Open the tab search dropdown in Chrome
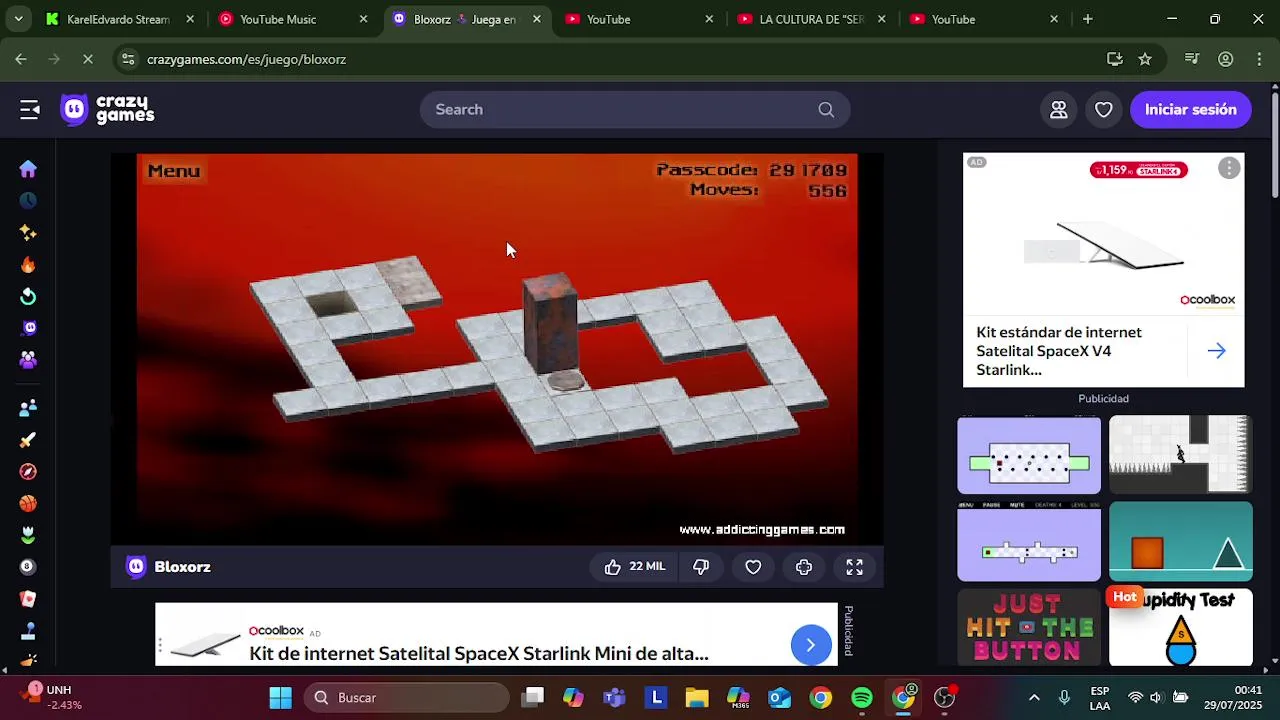 (18, 19)
